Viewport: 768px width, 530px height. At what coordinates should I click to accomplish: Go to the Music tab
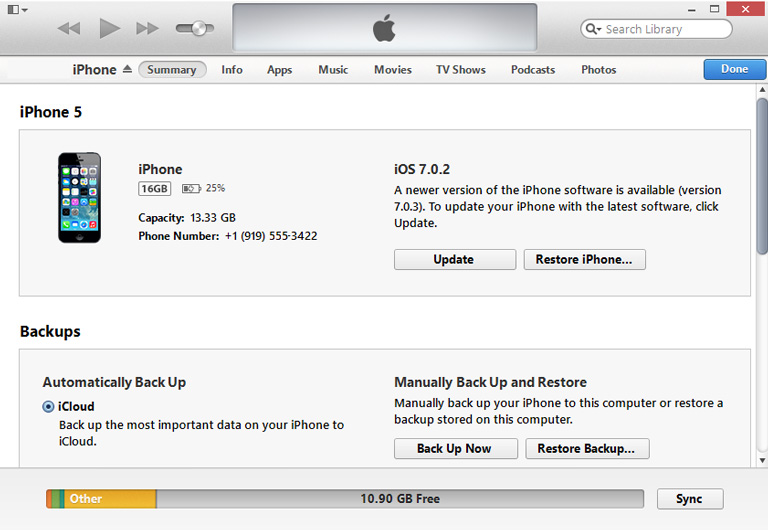[x=333, y=70]
